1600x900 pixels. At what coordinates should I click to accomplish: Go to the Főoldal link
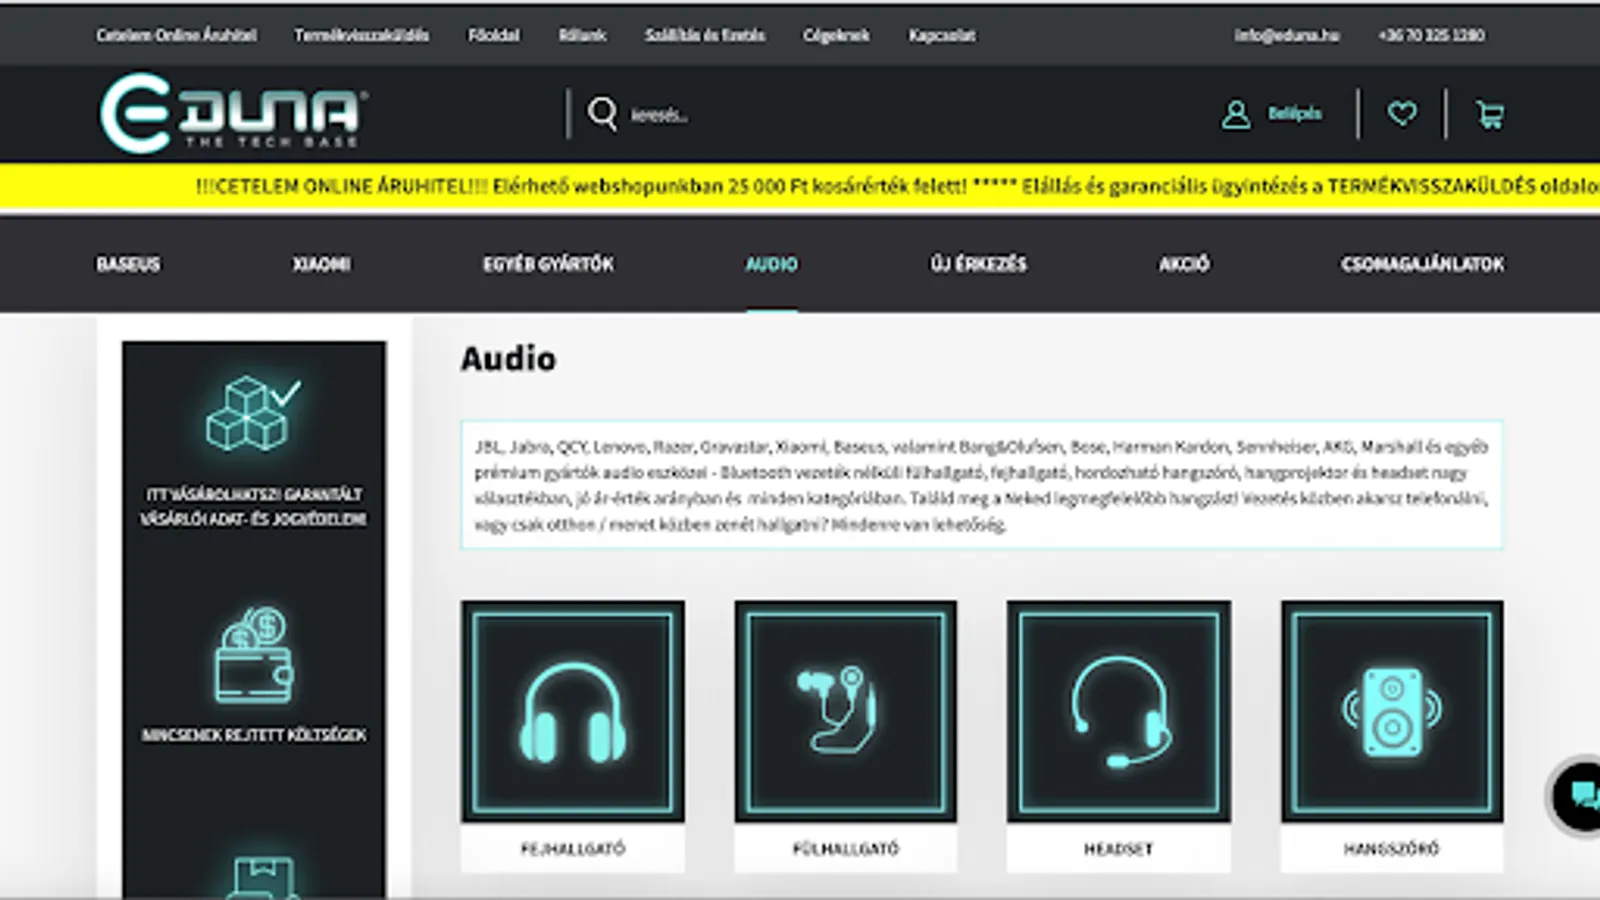[x=494, y=35]
